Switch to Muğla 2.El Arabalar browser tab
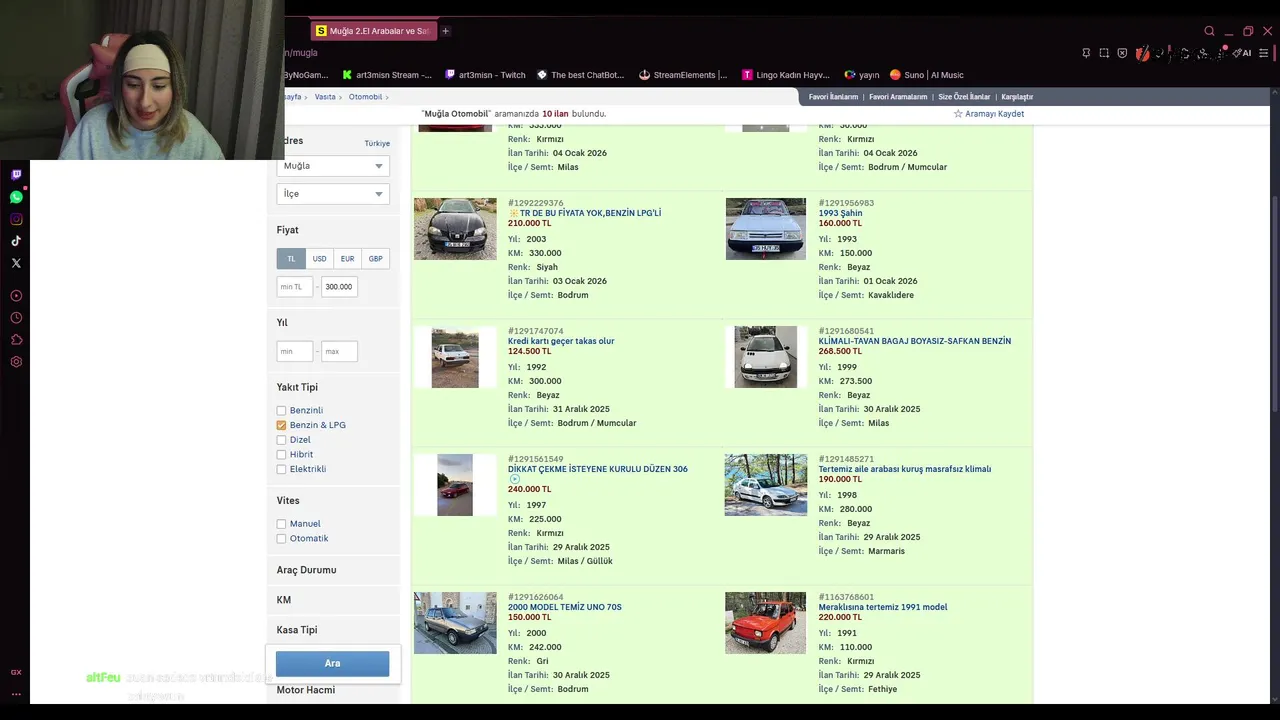The height and width of the screenshot is (720, 1280). 373,31
